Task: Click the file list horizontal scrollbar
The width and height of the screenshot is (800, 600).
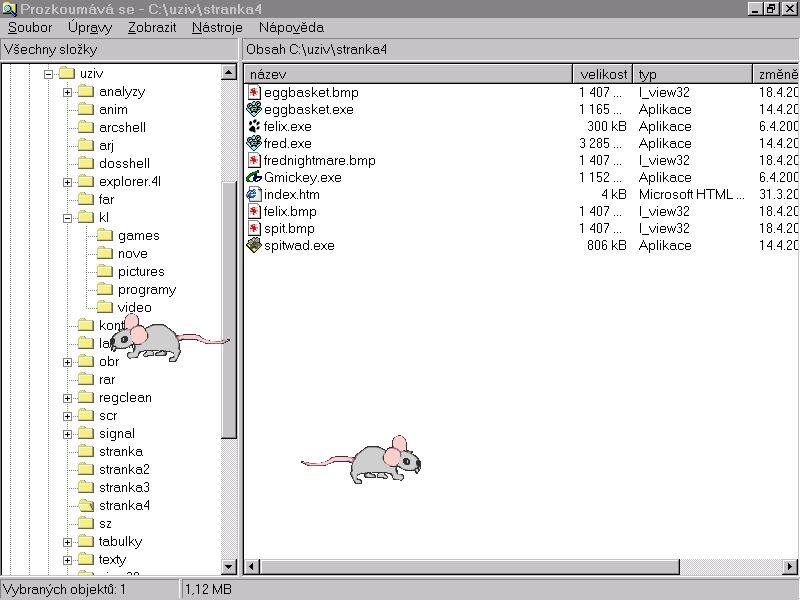Action: [500, 567]
